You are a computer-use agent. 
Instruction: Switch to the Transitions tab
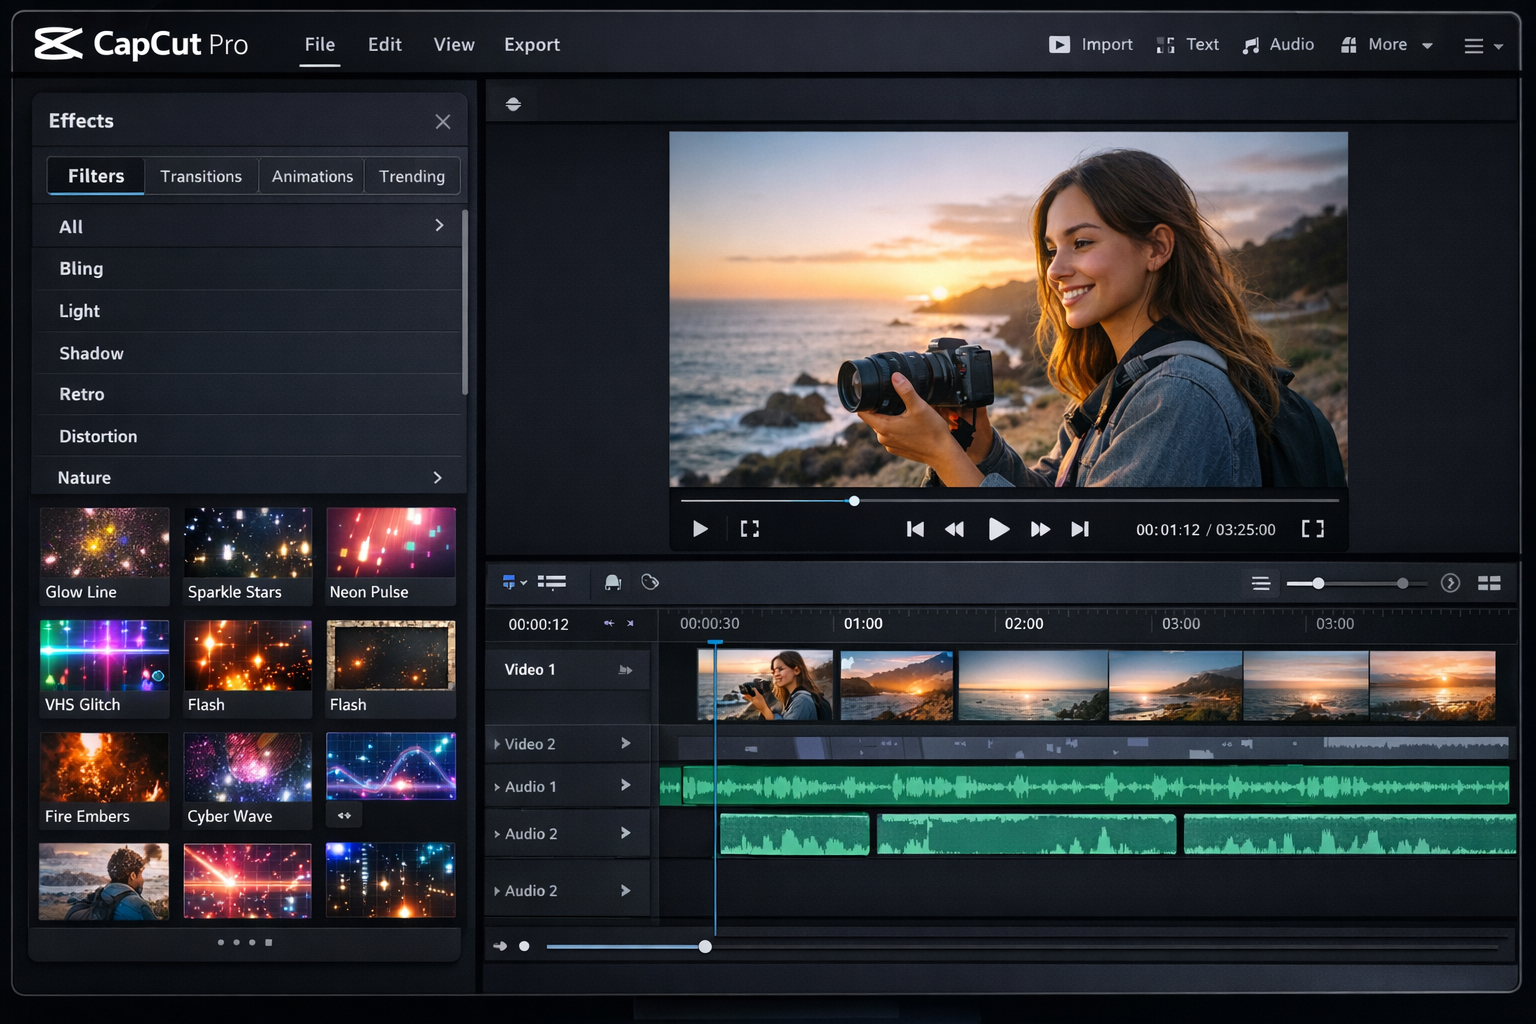tap(201, 176)
